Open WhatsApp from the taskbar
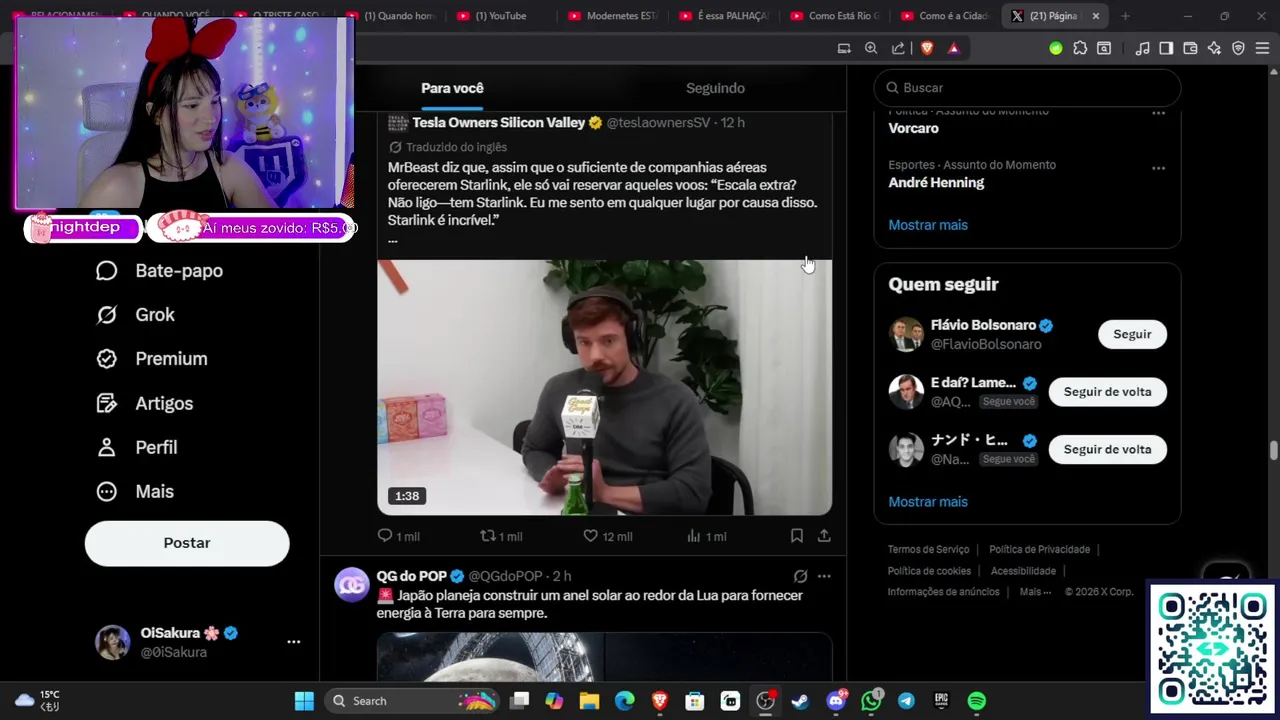The image size is (1280, 720). click(x=871, y=701)
